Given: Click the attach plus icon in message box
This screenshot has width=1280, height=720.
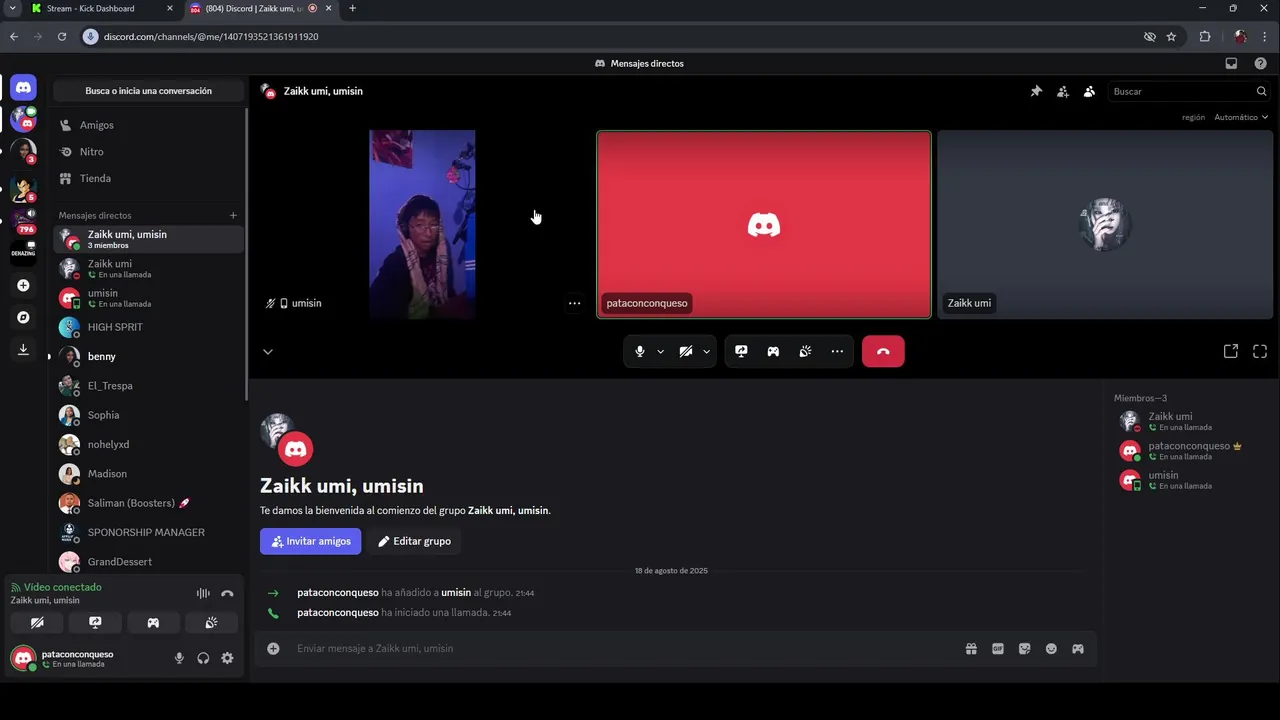Looking at the screenshot, I should click(x=273, y=649).
